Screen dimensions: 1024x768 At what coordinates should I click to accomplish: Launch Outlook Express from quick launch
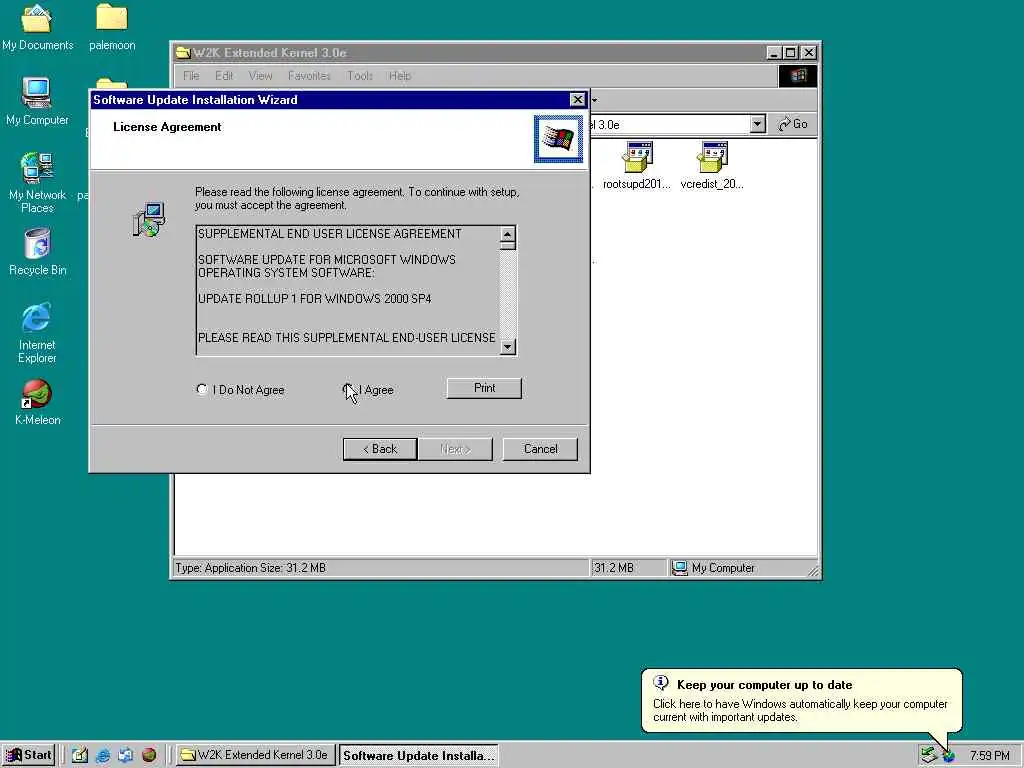tap(125, 756)
